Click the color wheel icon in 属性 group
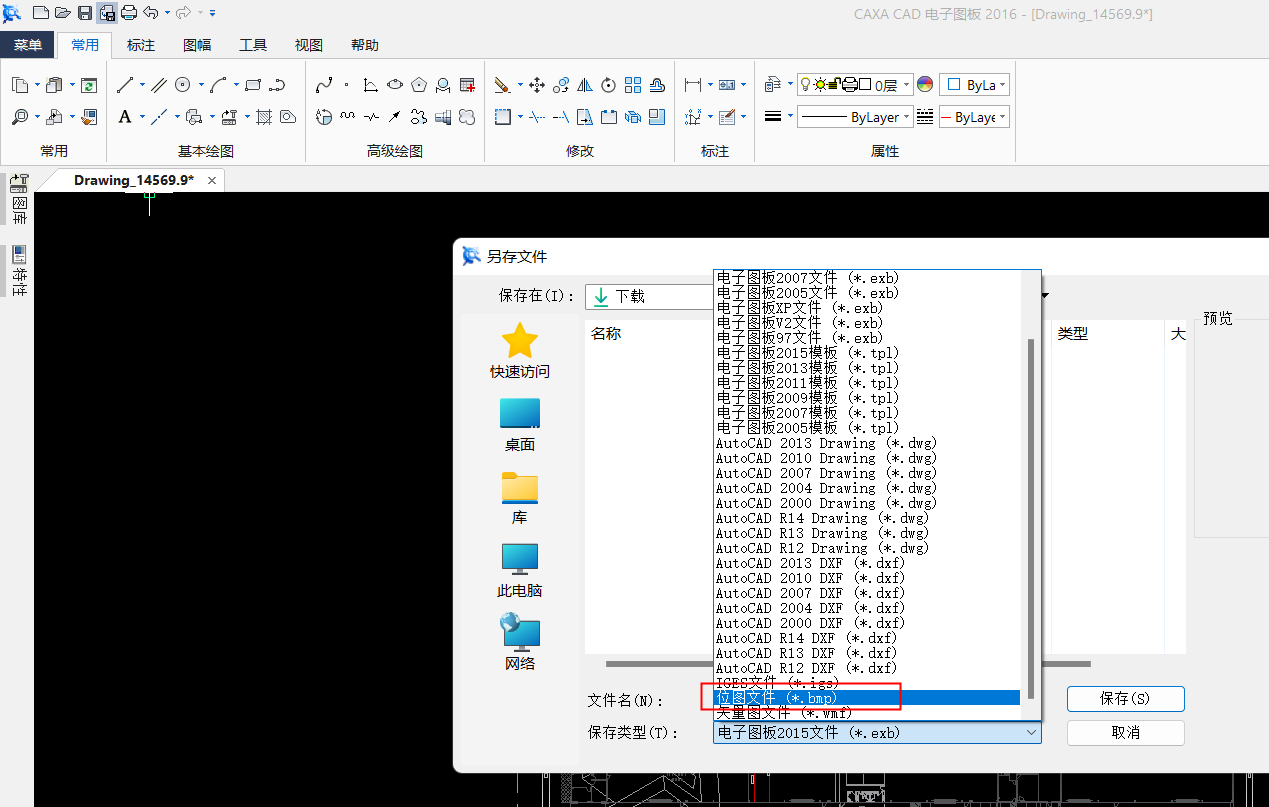Image resolution: width=1269 pixels, height=807 pixels. pos(925,85)
